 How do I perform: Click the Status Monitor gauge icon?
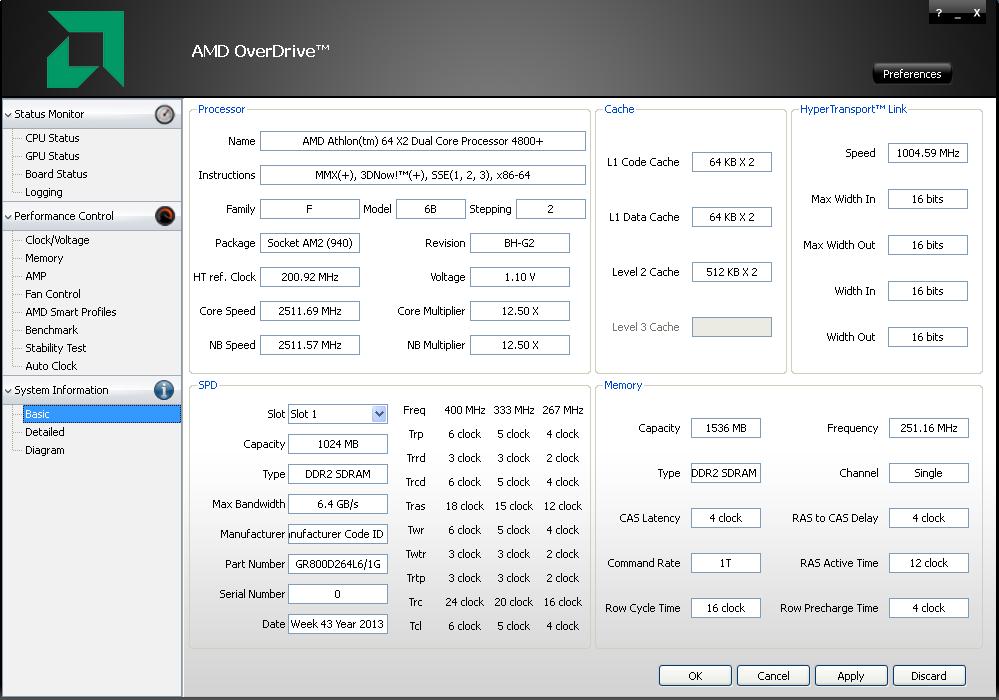[x=164, y=114]
